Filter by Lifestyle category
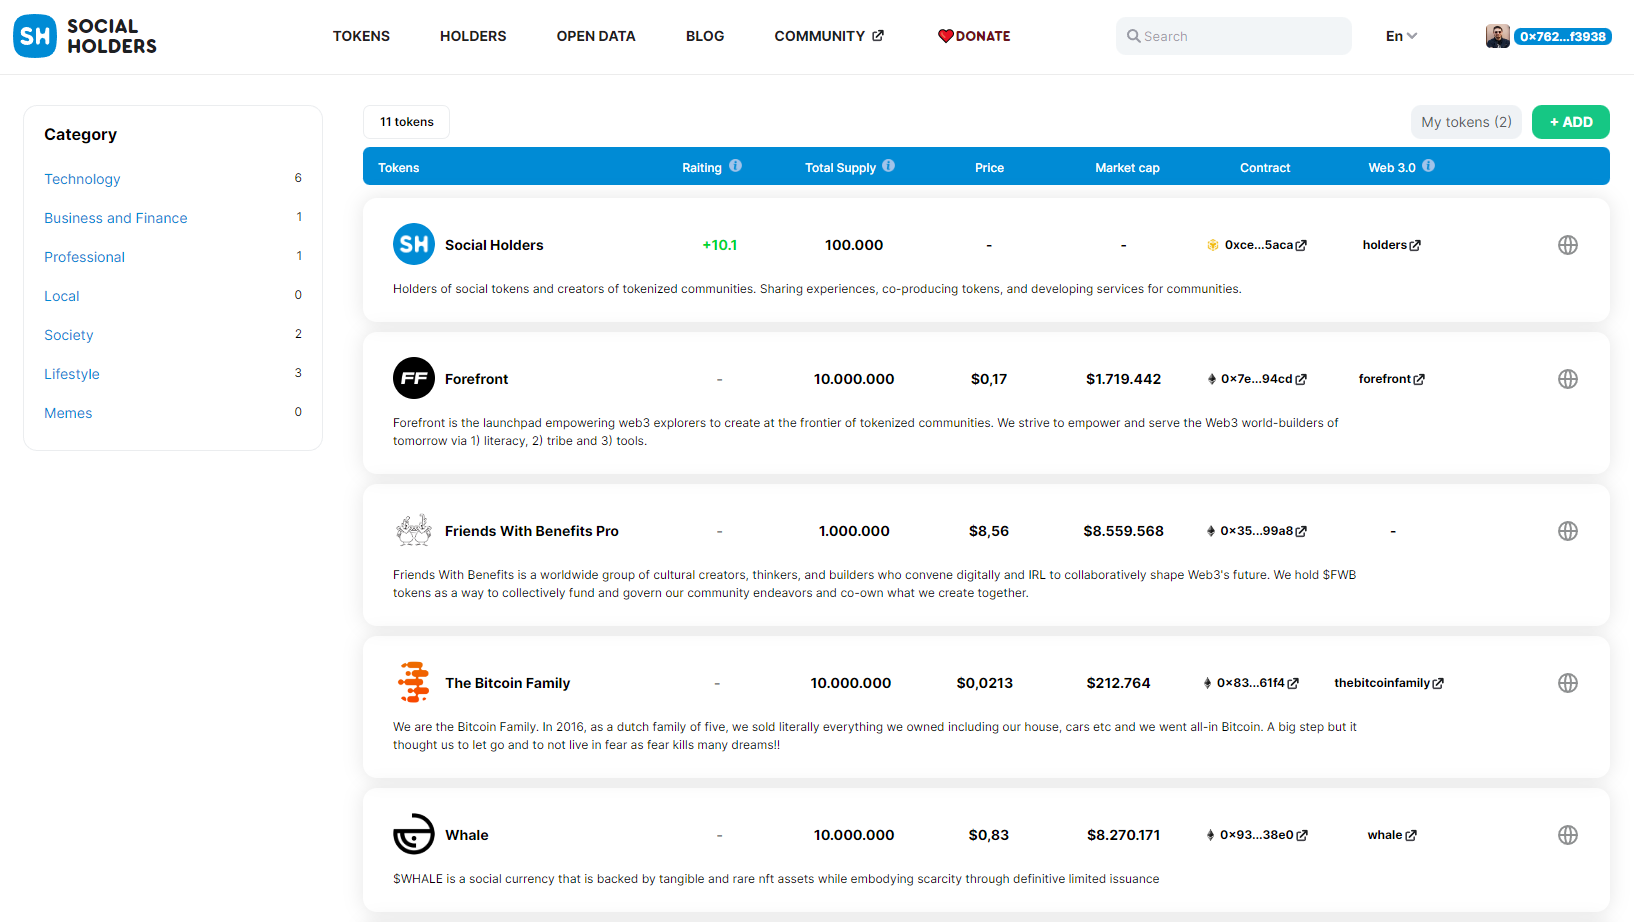1634x922 pixels. (72, 374)
